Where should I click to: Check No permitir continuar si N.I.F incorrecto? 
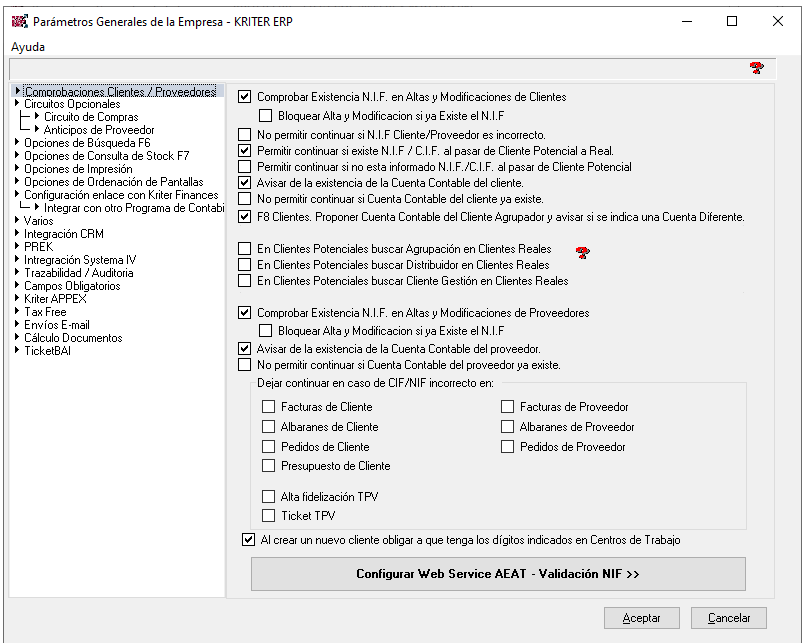245,135
